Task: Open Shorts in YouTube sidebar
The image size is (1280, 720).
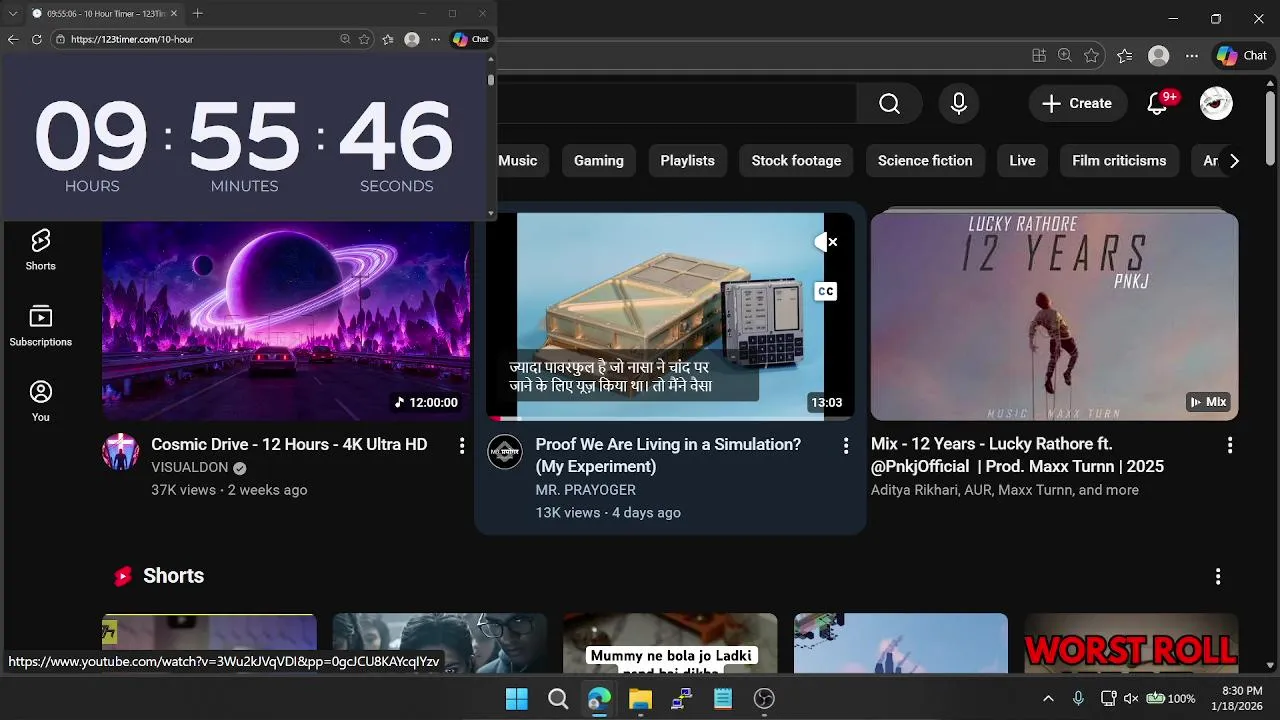Action: point(41,249)
